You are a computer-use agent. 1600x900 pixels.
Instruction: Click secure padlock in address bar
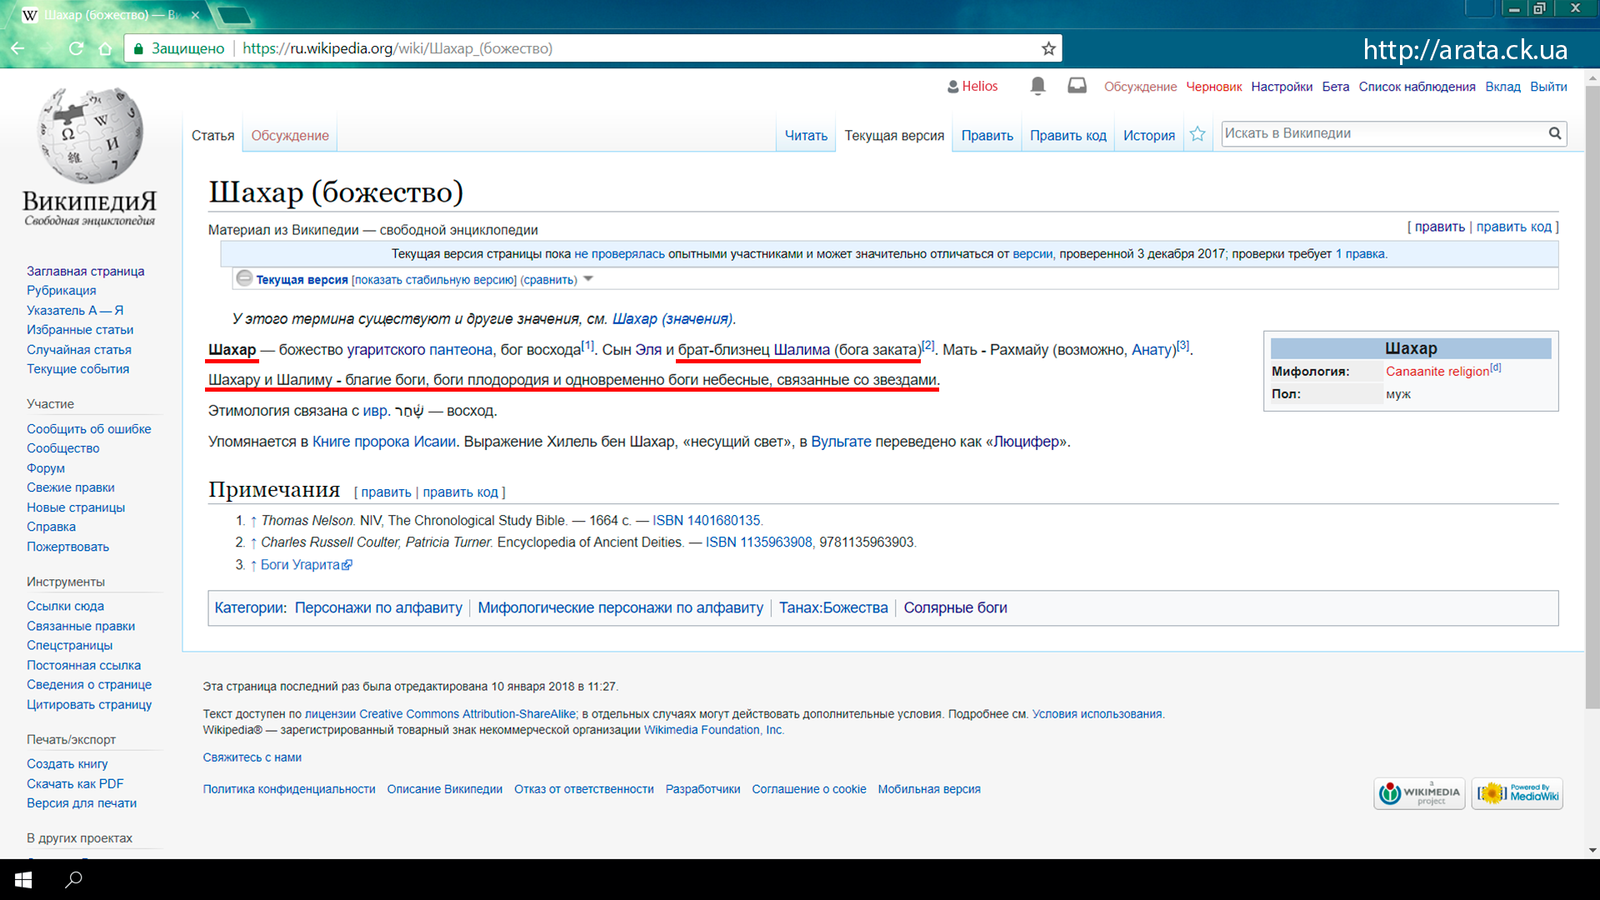click(x=139, y=48)
